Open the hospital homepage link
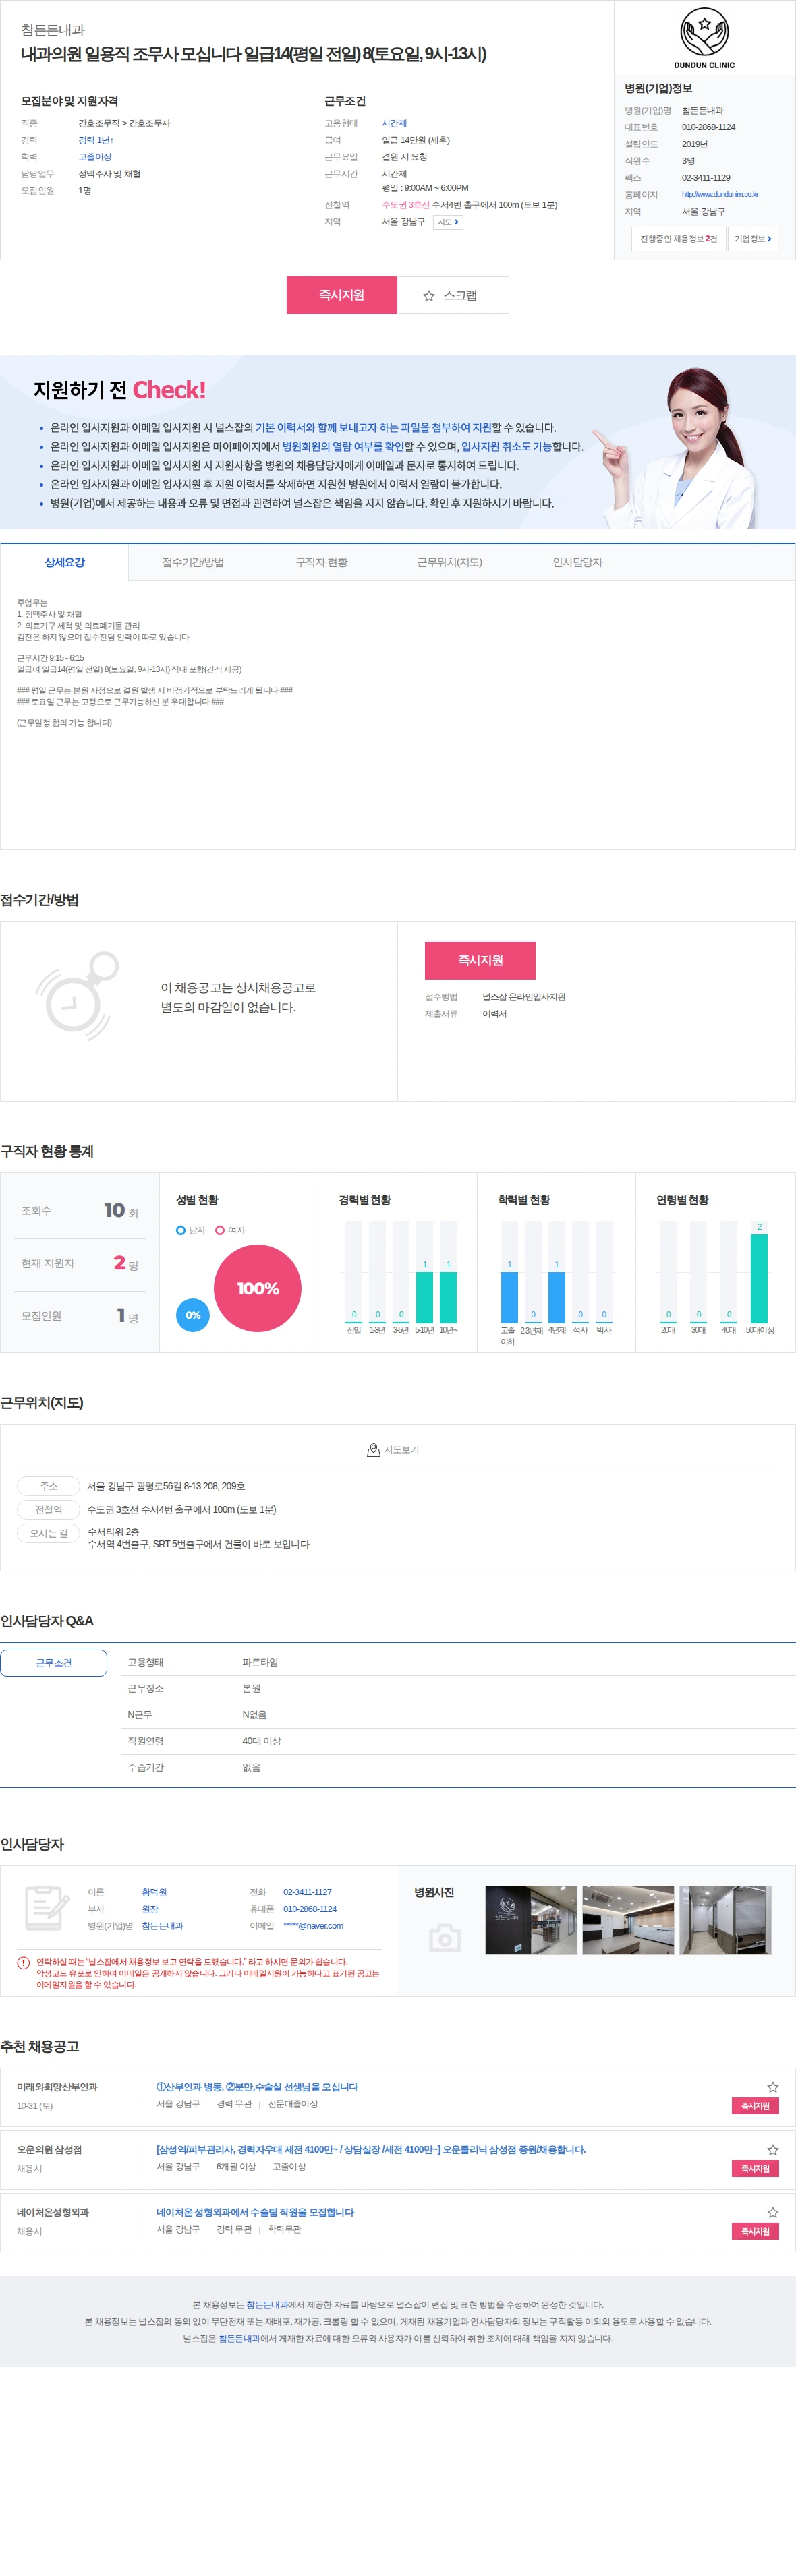The image size is (796, 2576). [720, 195]
